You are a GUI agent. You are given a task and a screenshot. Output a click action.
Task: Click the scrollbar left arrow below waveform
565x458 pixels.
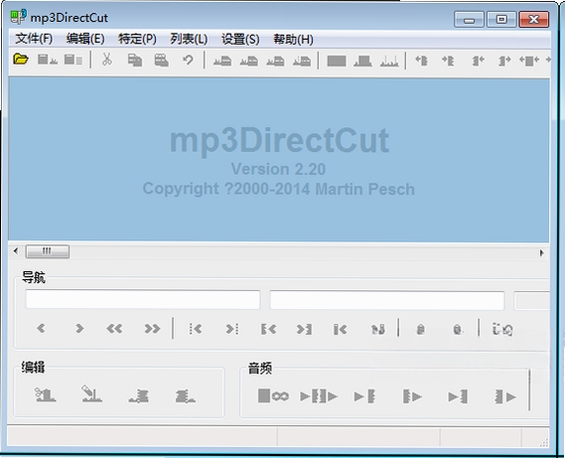tap(15, 251)
